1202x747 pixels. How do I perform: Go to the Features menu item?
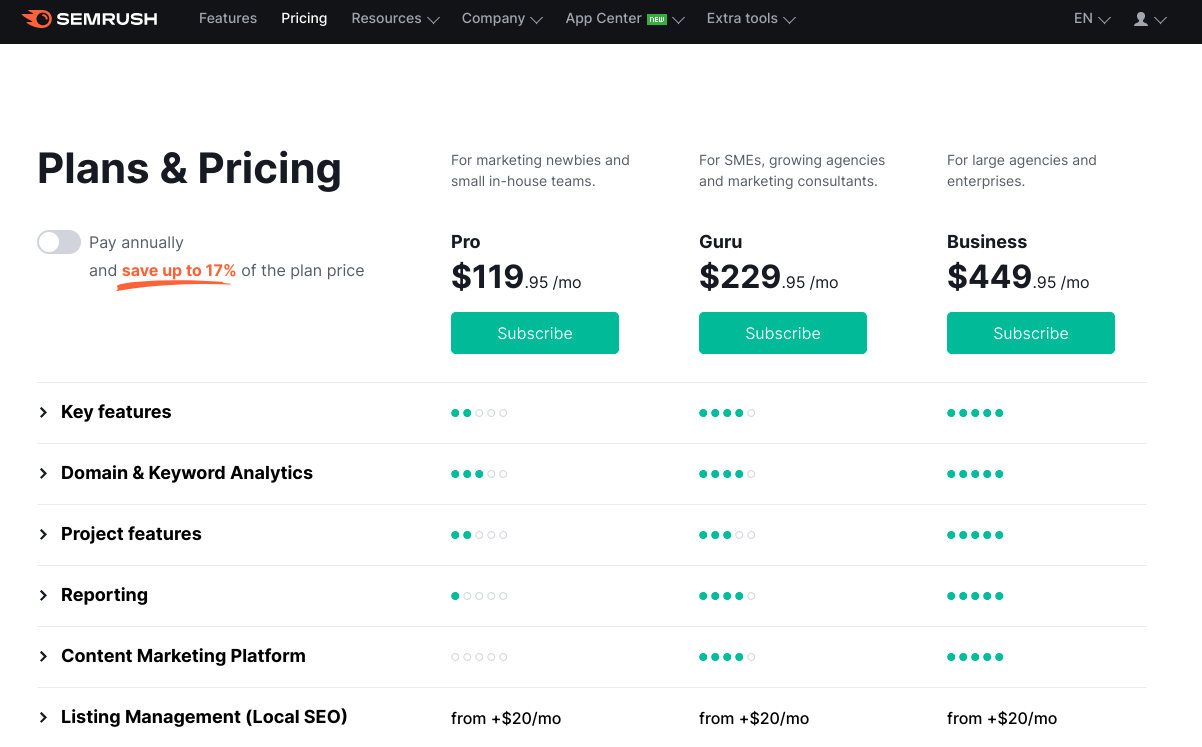tap(228, 19)
